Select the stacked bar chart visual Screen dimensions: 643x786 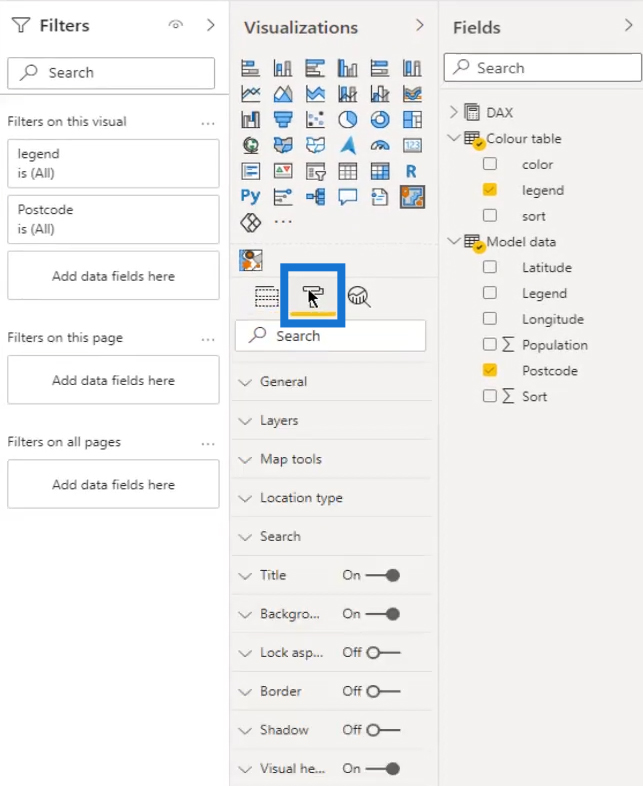pos(251,68)
